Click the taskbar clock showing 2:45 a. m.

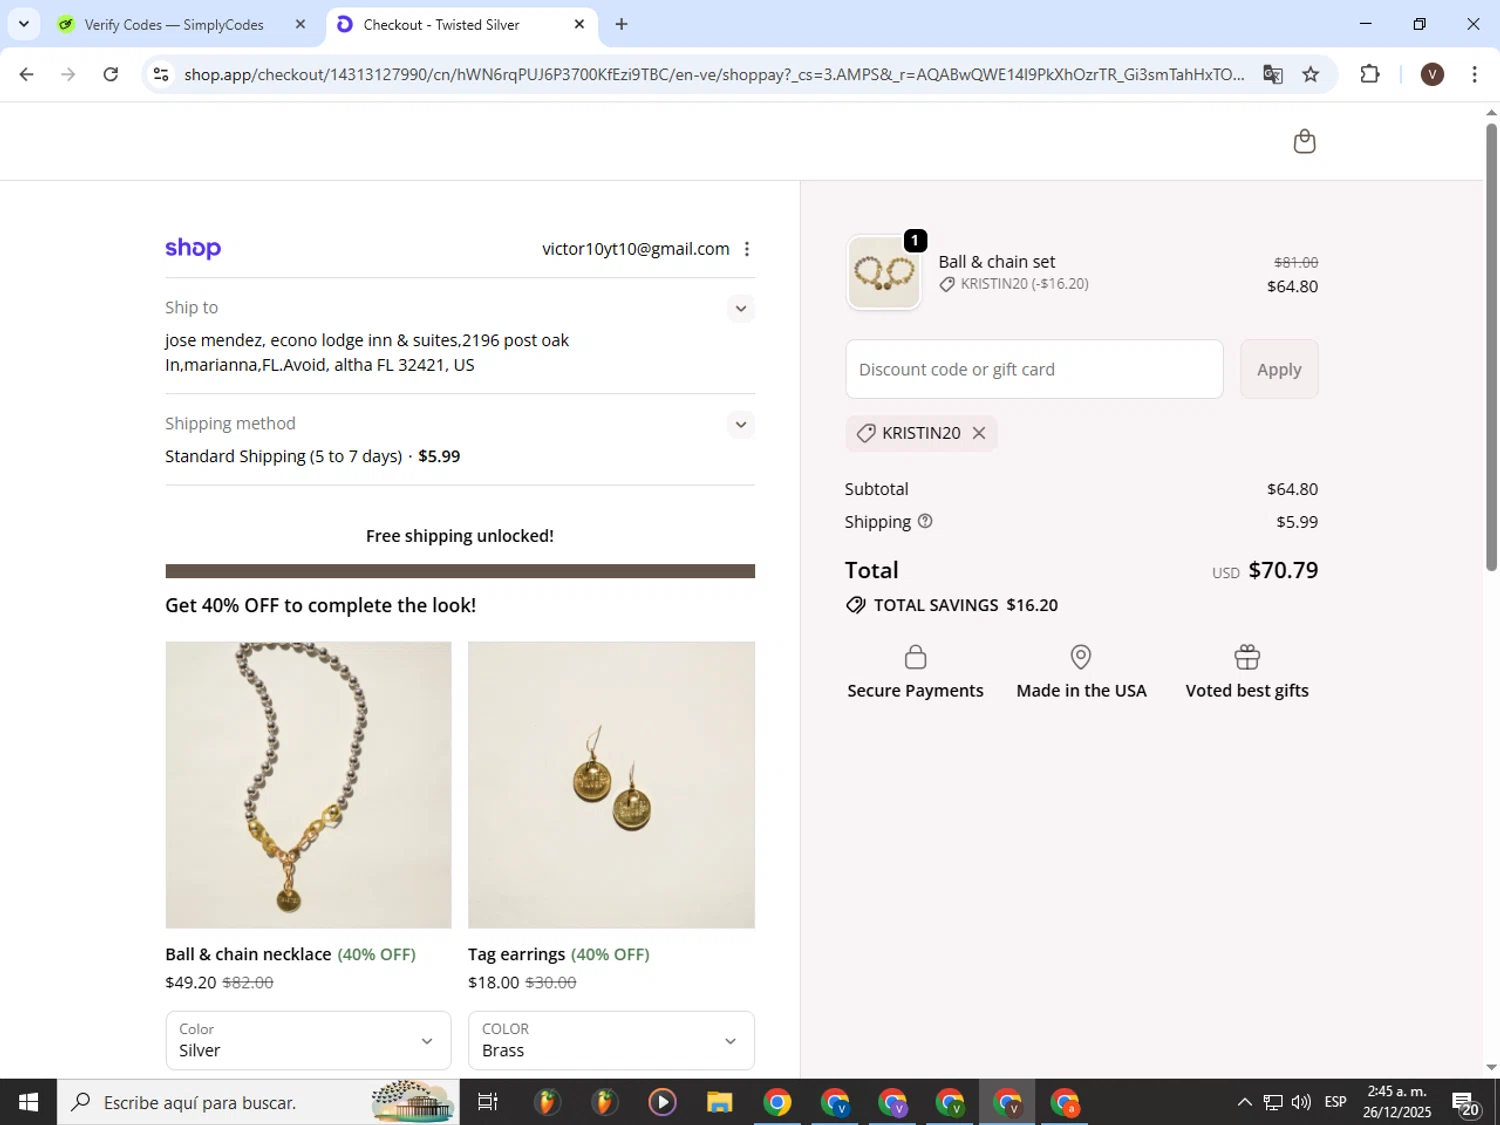pyautogui.click(x=1396, y=1102)
